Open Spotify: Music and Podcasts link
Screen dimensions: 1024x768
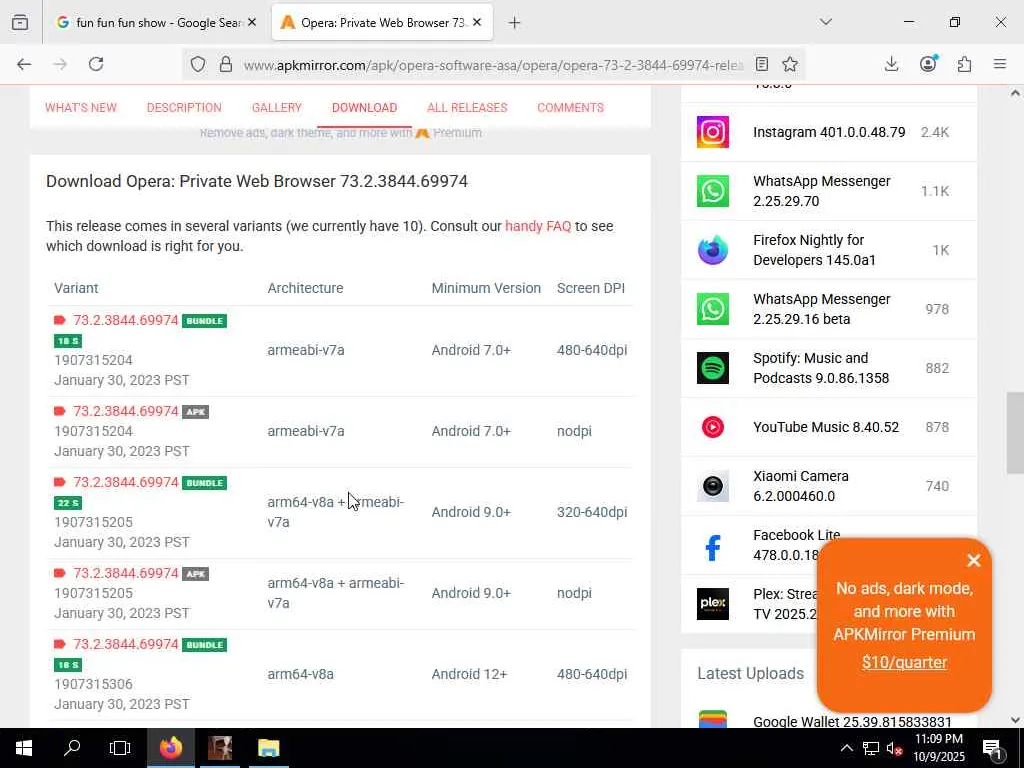click(x=821, y=368)
